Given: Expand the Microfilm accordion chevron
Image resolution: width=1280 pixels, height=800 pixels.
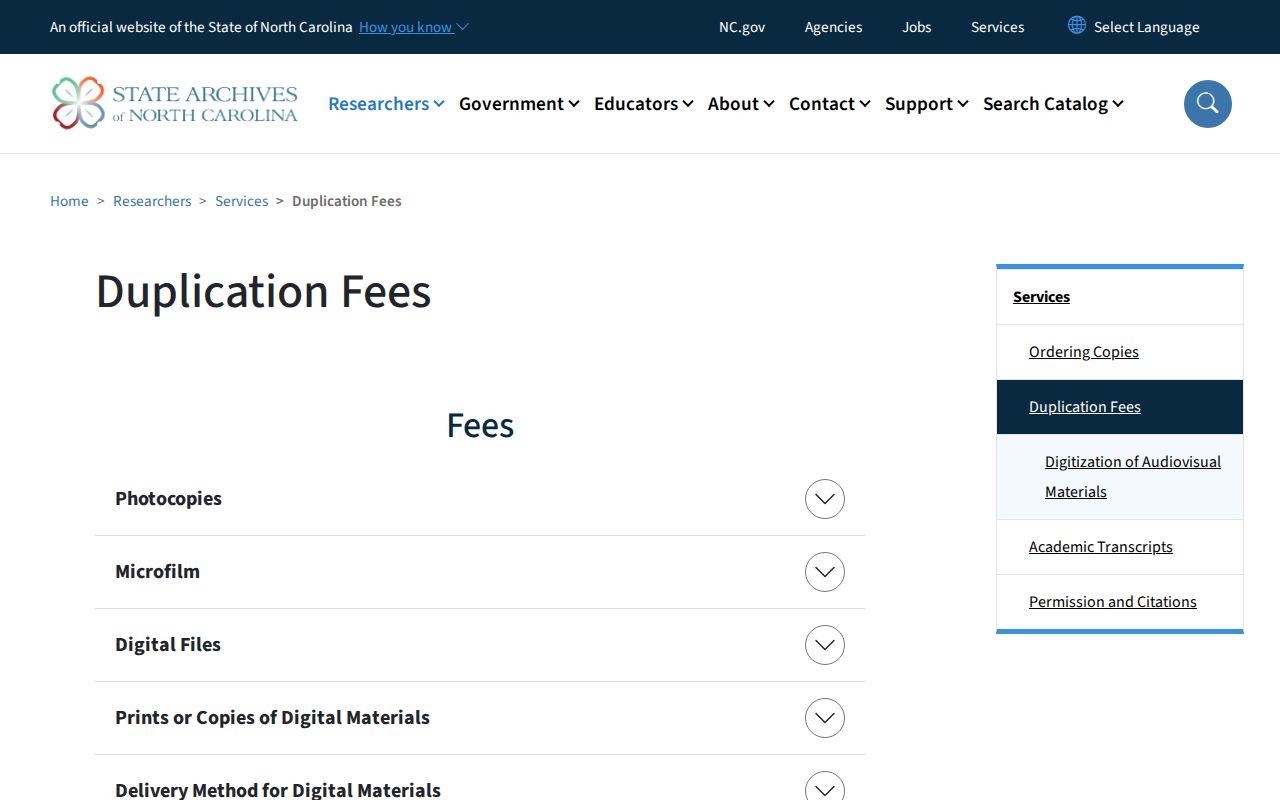Looking at the screenshot, I should tap(825, 572).
